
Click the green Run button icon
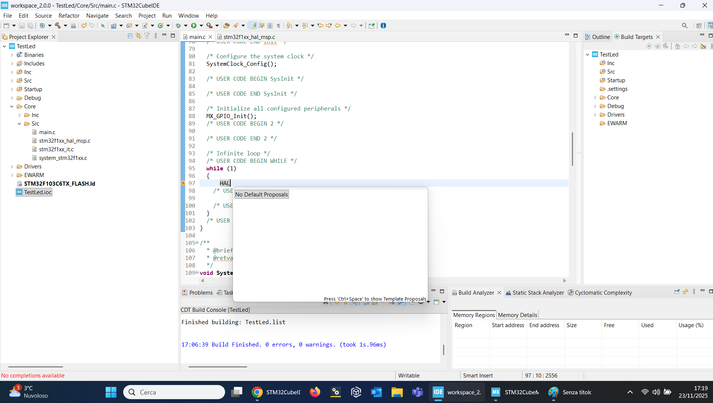[x=192, y=25]
